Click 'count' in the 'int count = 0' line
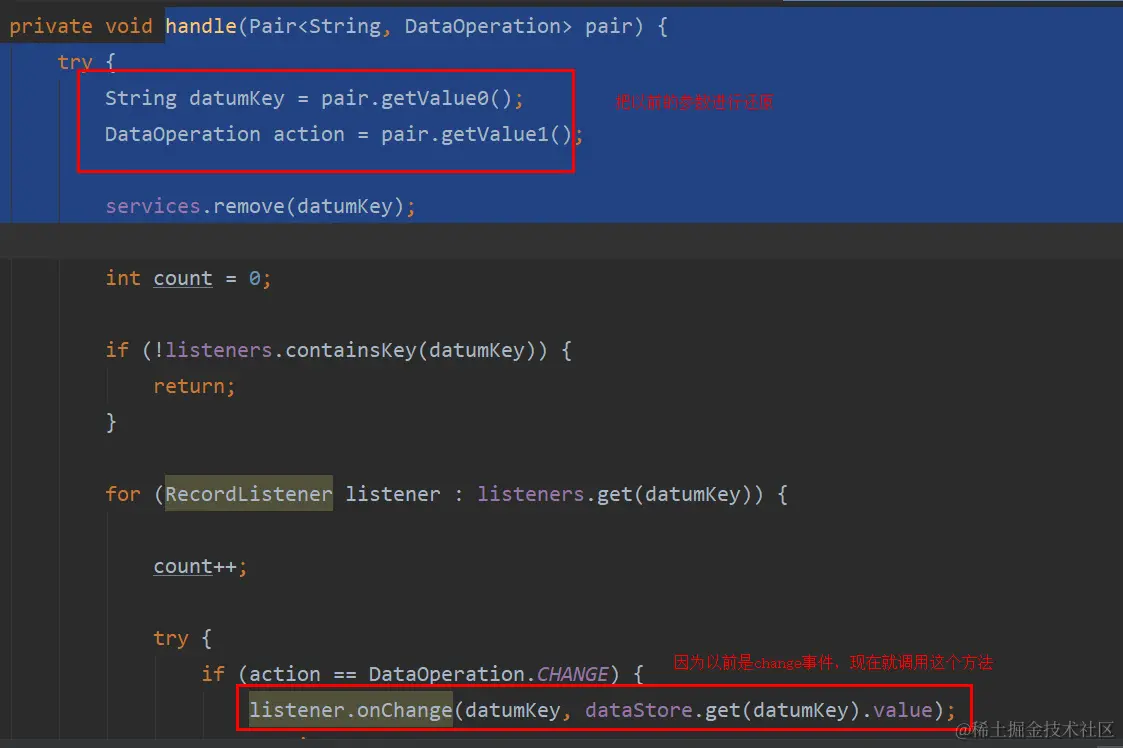1123x748 pixels. point(183,278)
